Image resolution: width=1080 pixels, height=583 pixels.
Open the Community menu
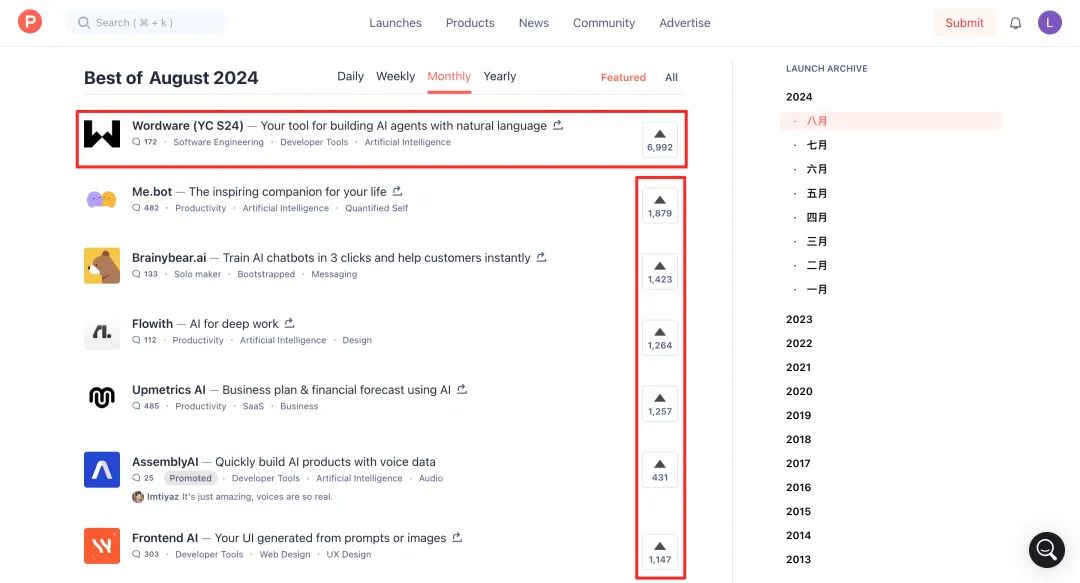click(x=604, y=23)
